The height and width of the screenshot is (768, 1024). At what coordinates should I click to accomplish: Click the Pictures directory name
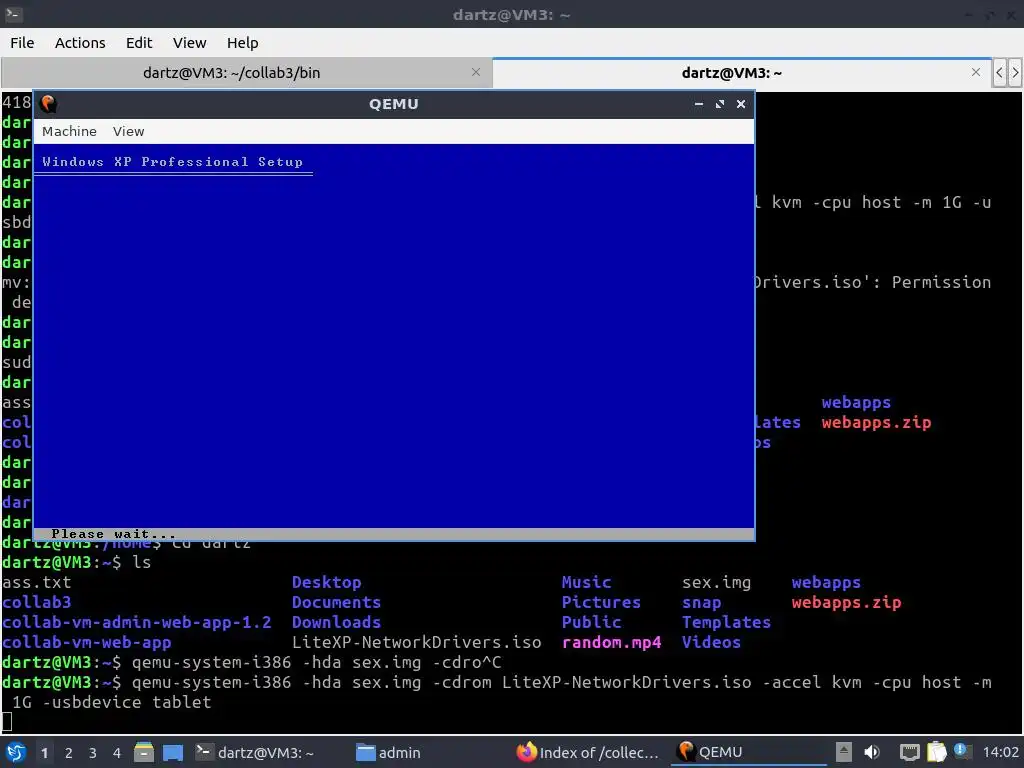coord(601,602)
